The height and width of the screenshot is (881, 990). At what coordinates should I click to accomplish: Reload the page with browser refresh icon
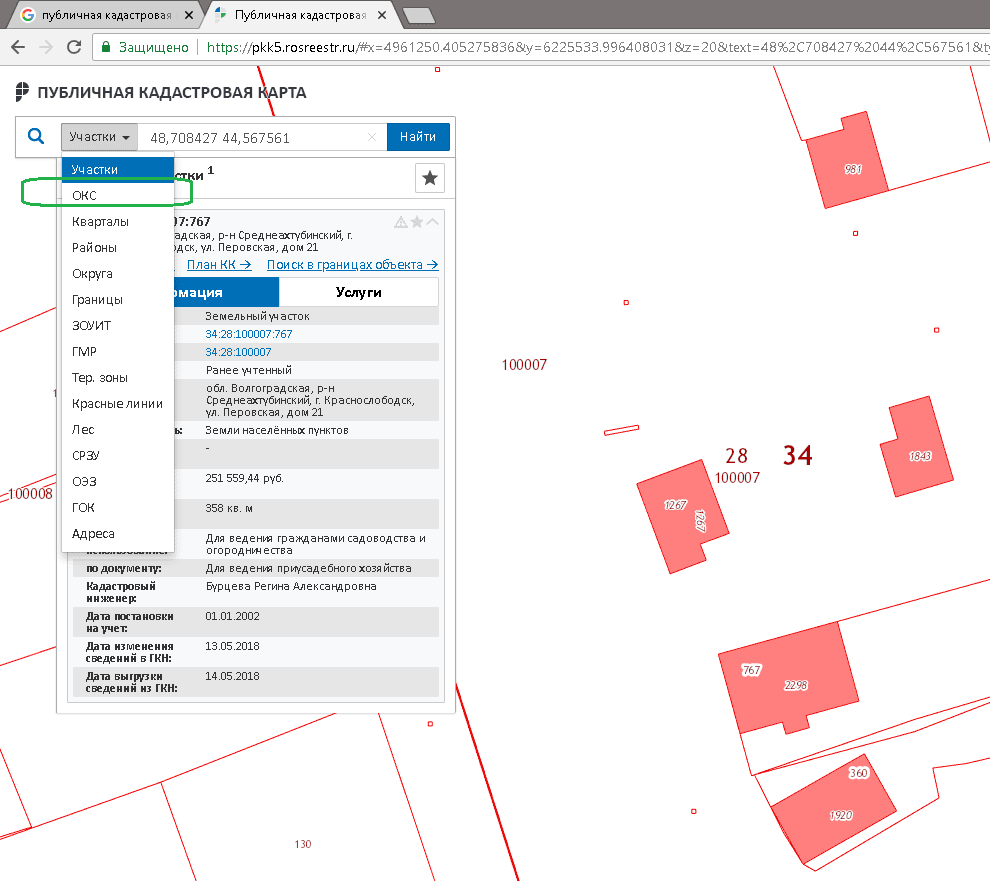tap(73, 47)
